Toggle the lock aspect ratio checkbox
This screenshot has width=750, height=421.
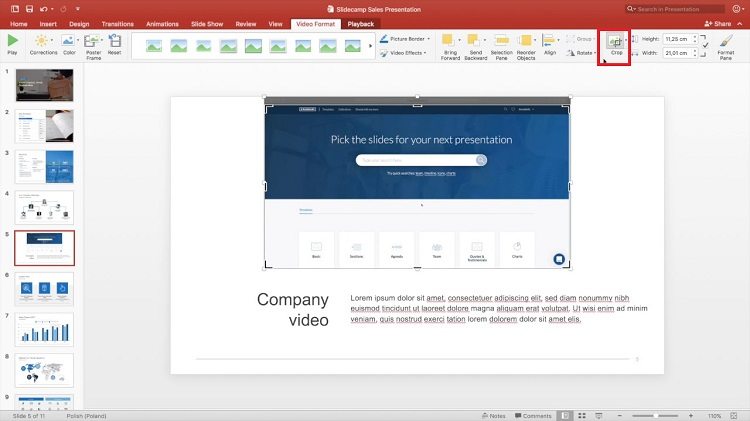[706, 45]
